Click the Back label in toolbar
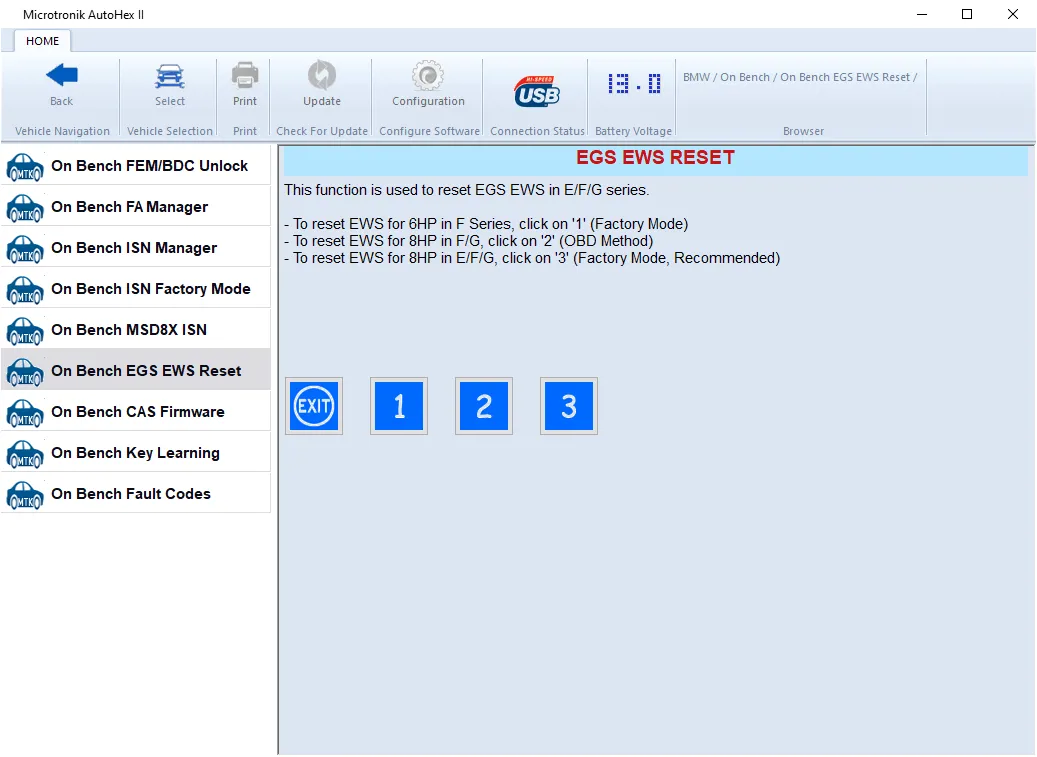Image resolution: width=1037 pixels, height=757 pixels. [x=62, y=101]
